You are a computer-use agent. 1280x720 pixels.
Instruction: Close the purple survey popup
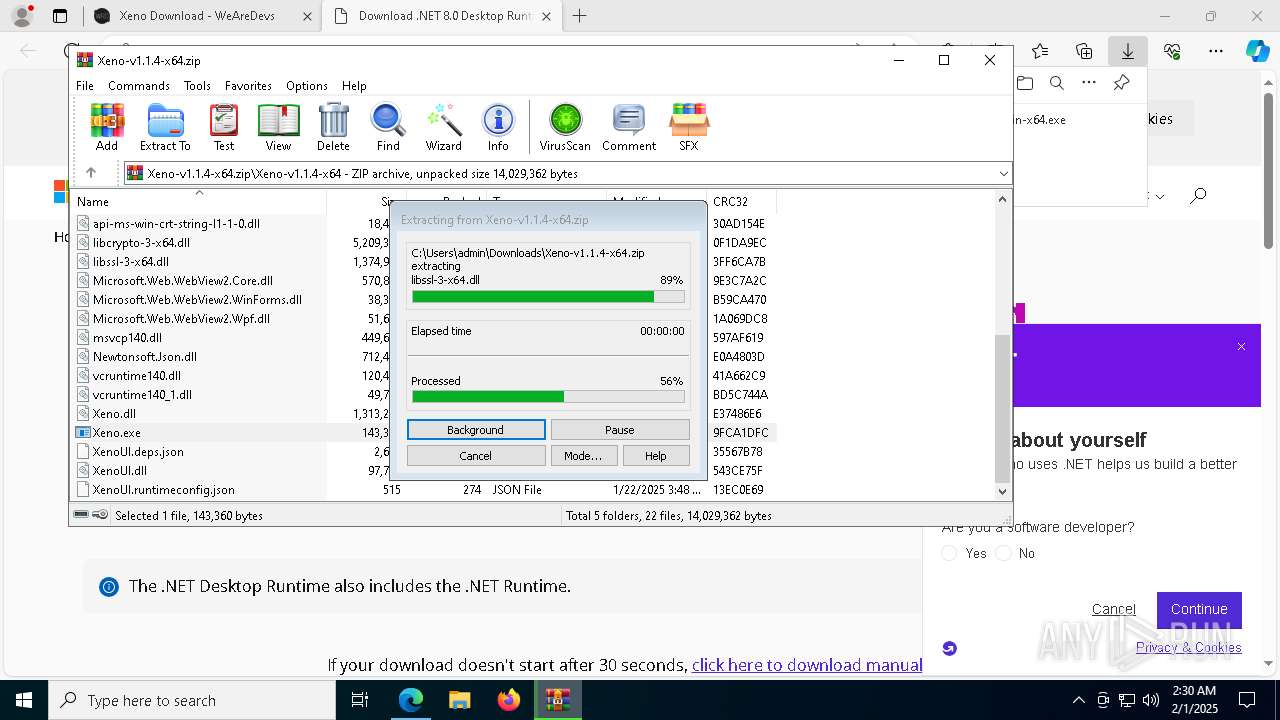click(1241, 347)
